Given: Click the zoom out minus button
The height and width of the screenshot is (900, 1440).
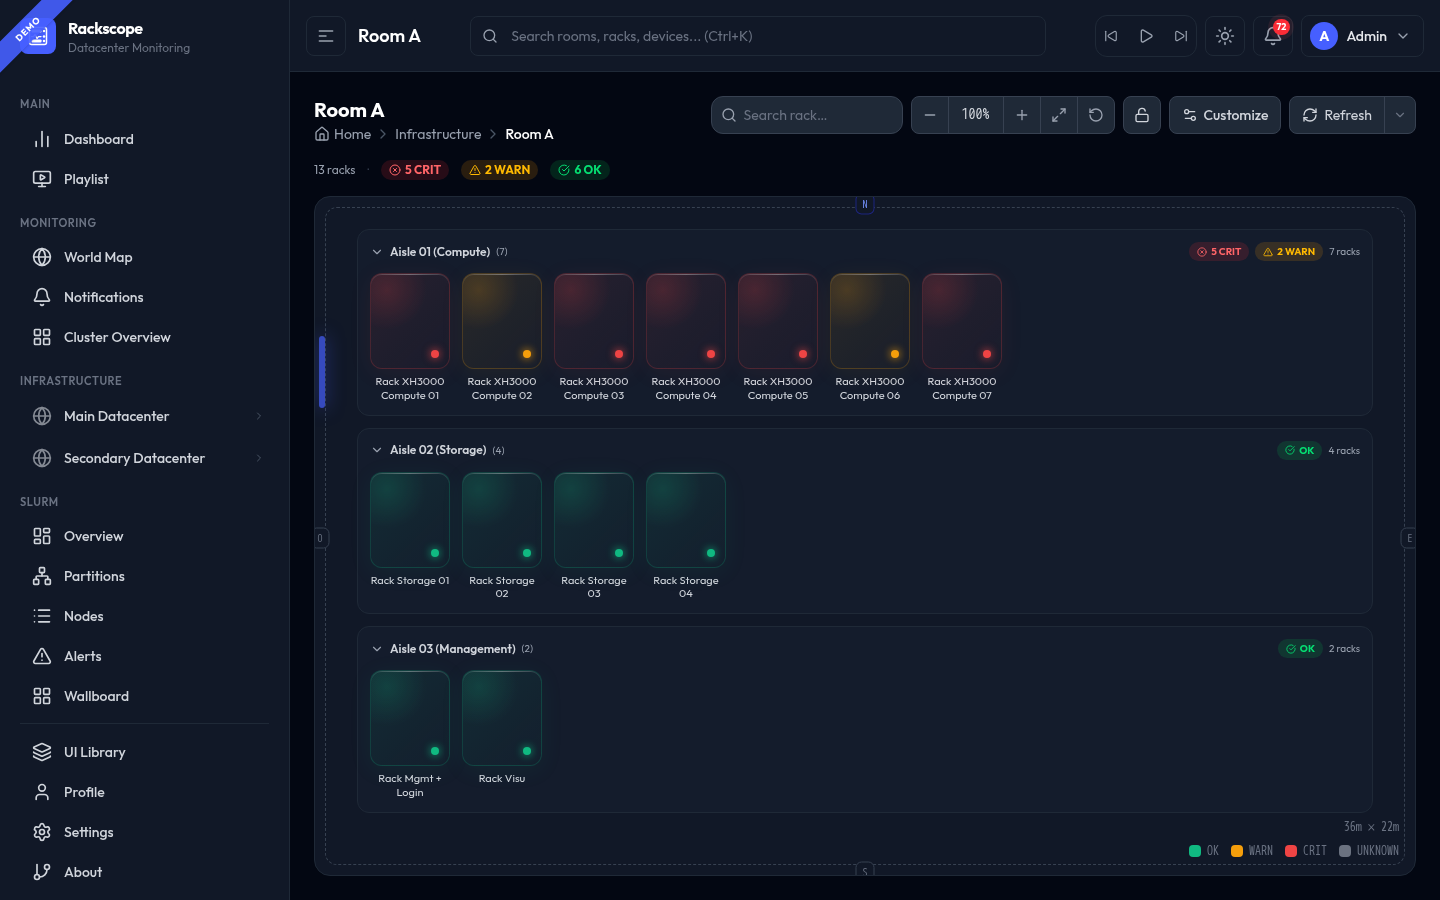Looking at the screenshot, I should click(930, 115).
